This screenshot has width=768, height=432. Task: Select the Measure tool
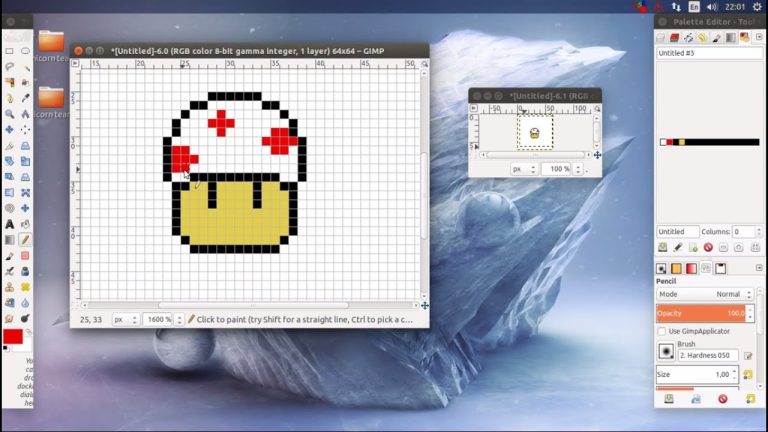(25, 114)
